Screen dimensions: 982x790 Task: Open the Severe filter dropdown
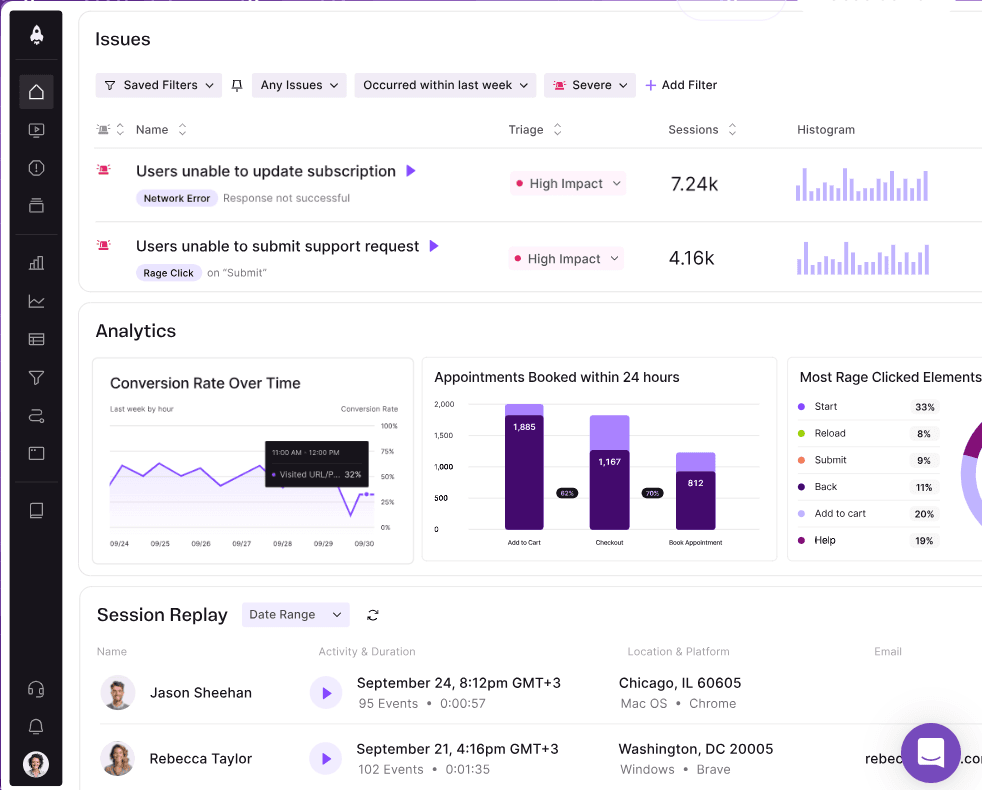(590, 86)
